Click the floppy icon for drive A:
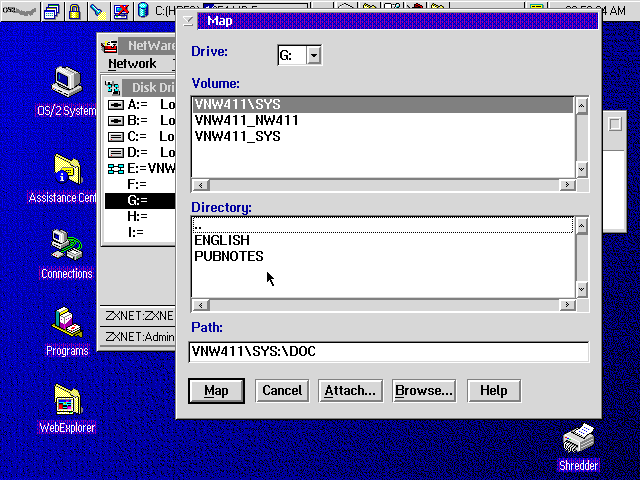This screenshot has width=640, height=480. (116, 105)
